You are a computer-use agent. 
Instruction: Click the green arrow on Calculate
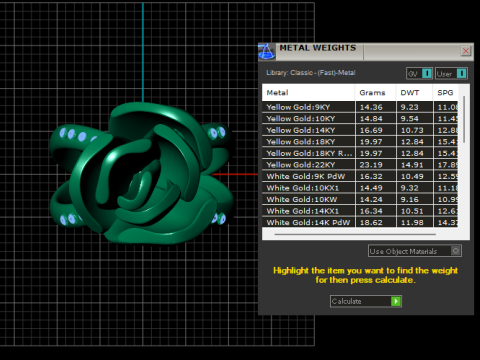click(x=396, y=301)
